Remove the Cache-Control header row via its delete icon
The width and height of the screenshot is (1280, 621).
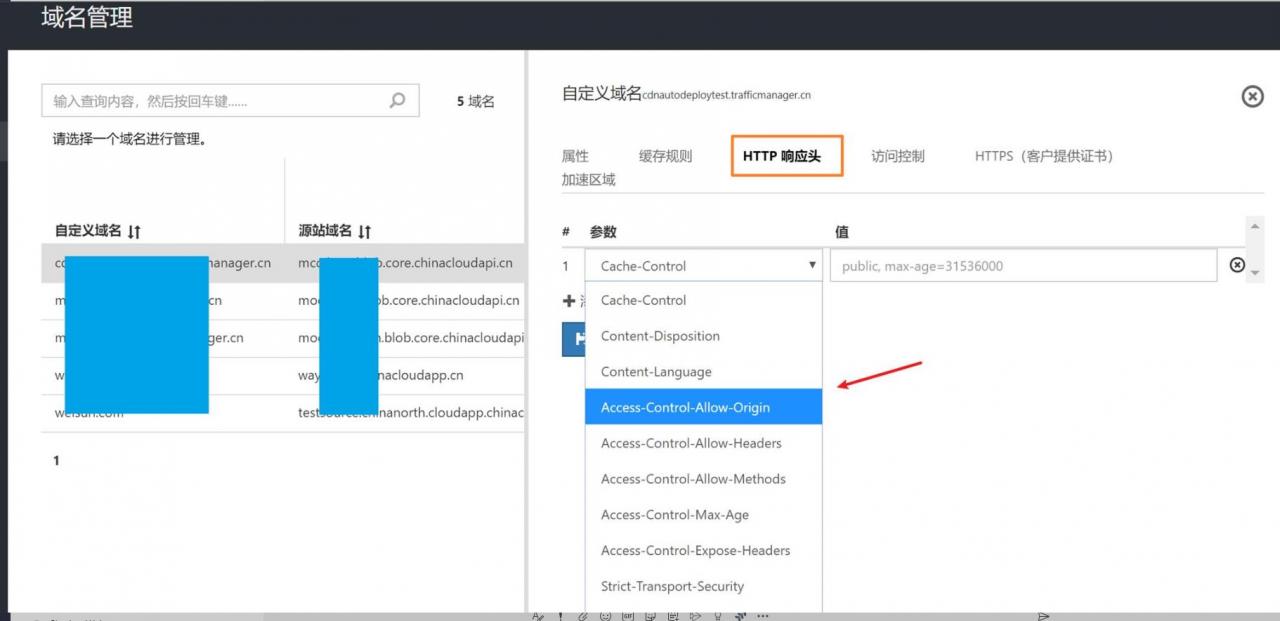coord(1238,265)
